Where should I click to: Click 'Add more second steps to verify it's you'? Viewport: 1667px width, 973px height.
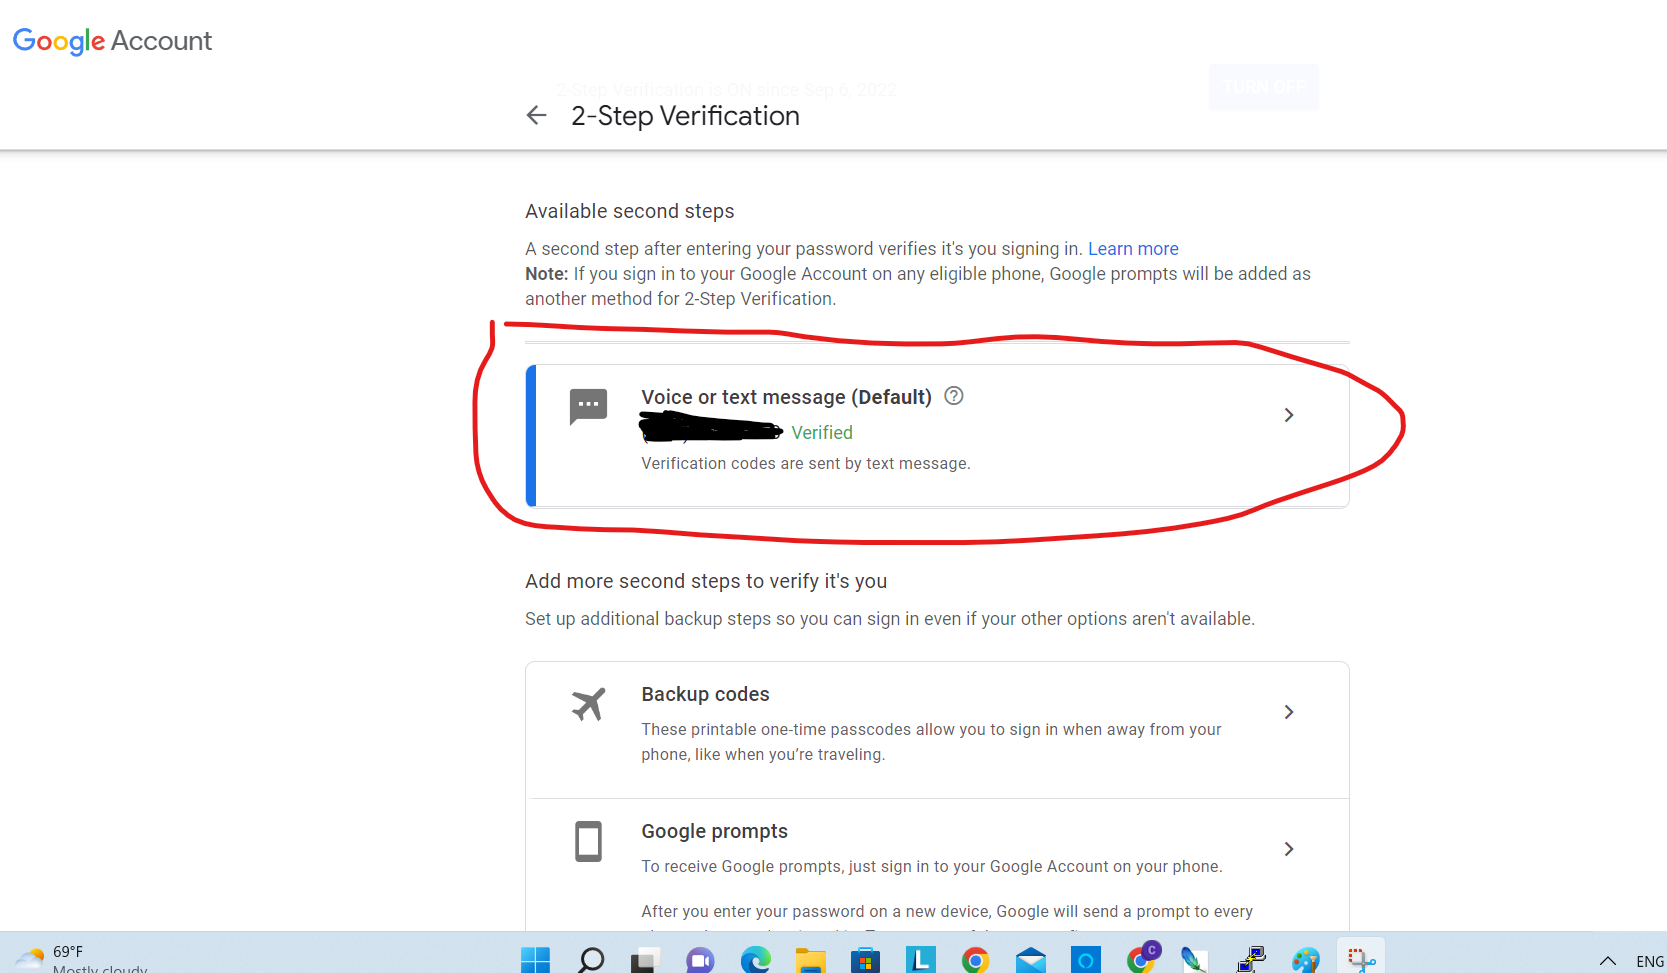[706, 581]
